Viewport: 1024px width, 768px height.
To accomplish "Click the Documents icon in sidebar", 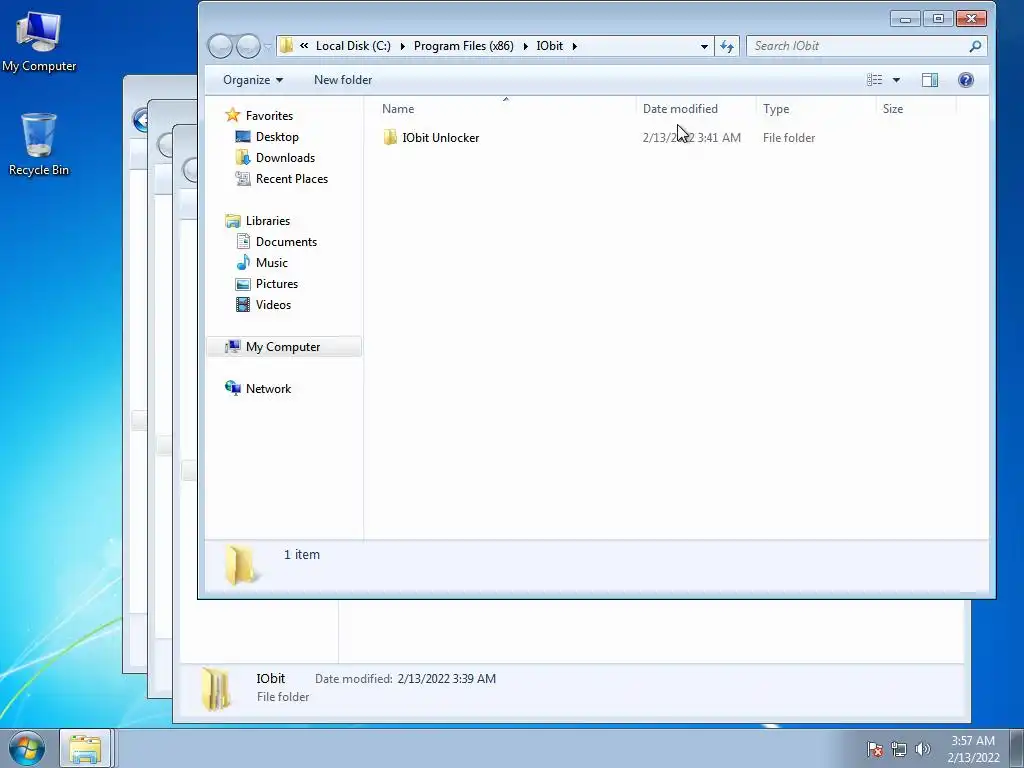I will coord(243,242).
